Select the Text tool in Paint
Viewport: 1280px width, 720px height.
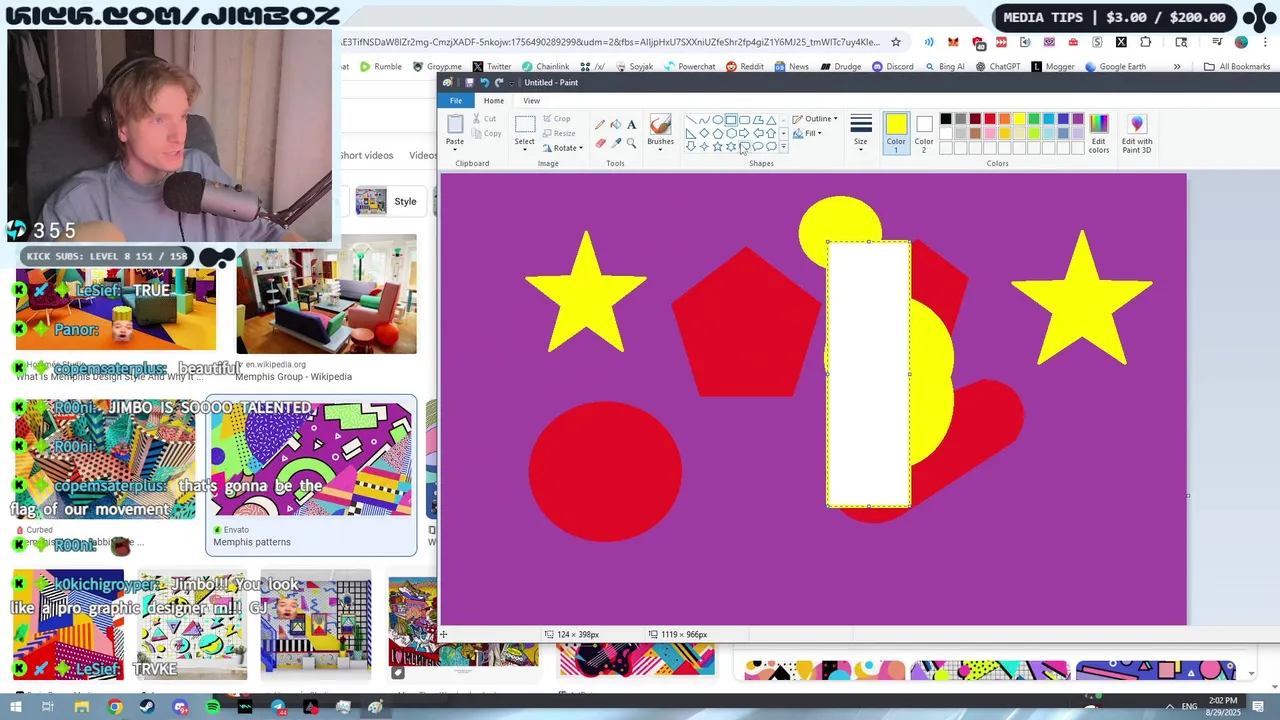pyautogui.click(x=631, y=124)
